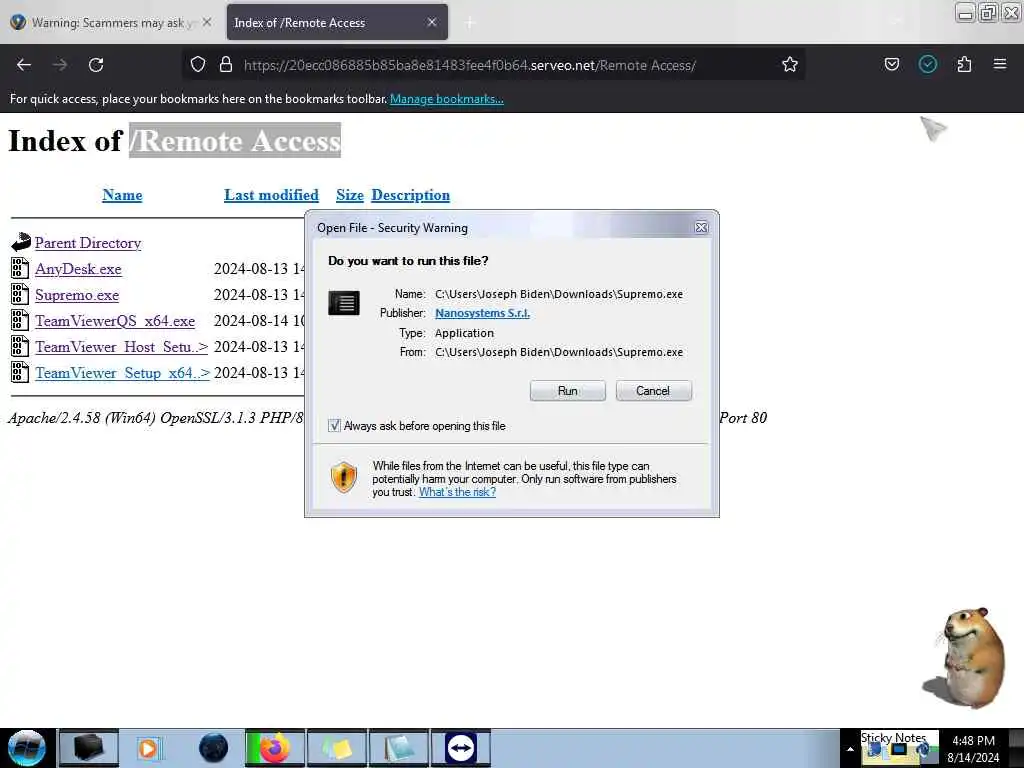This screenshot has height=768, width=1024.
Task: Download Supremo.exe link
Action: [x=77, y=295]
